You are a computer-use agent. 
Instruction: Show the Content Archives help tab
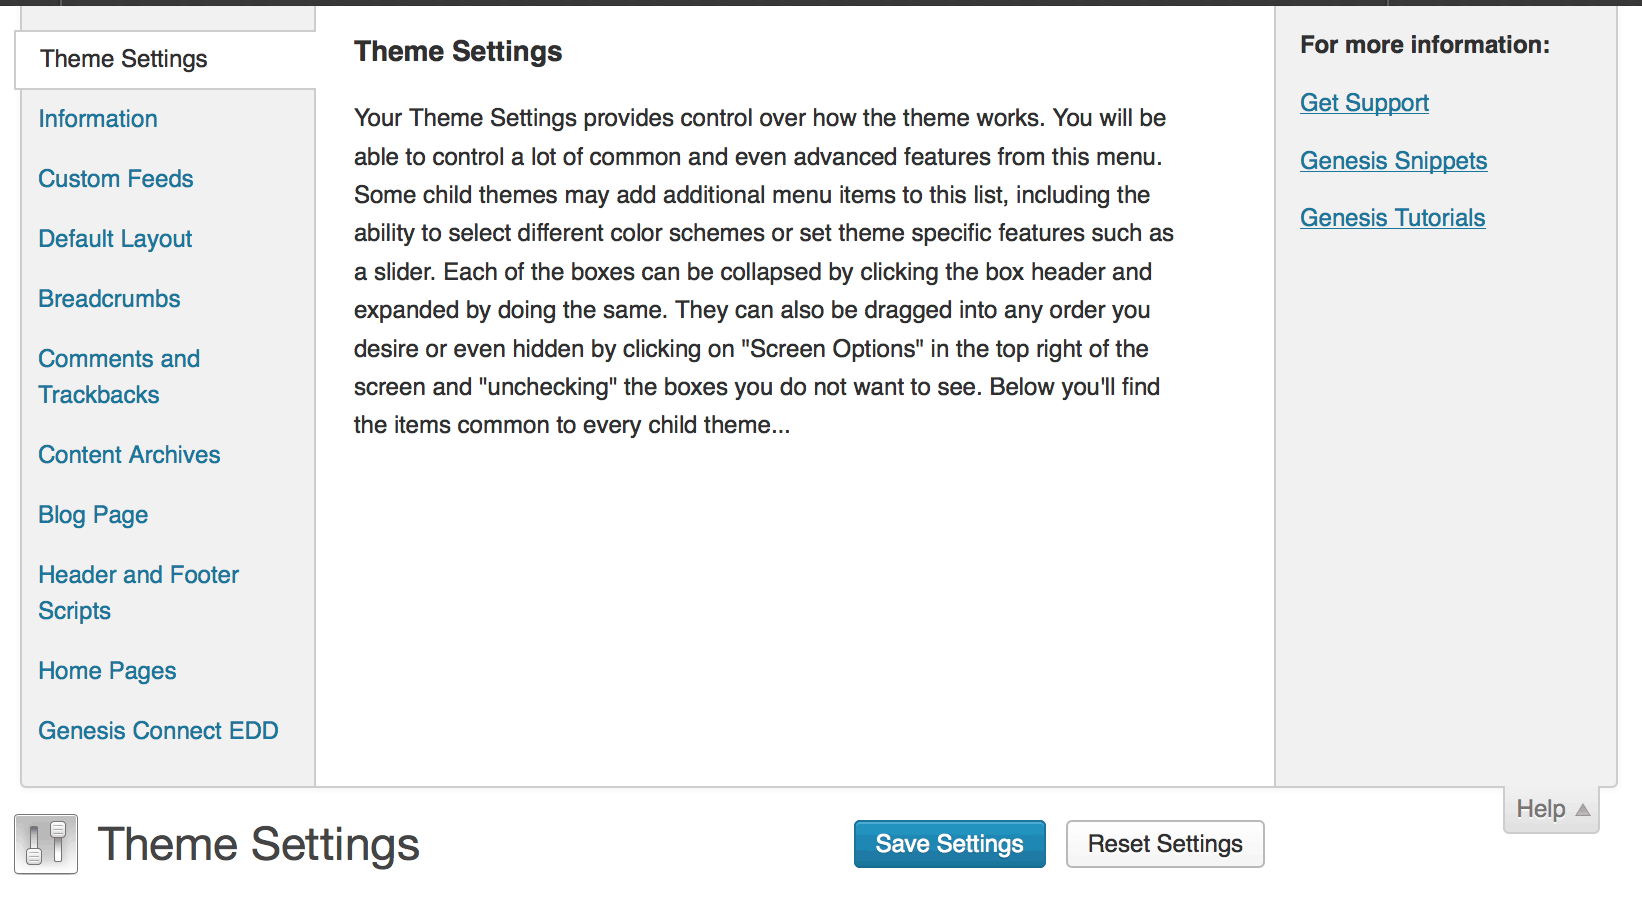(x=129, y=455)
